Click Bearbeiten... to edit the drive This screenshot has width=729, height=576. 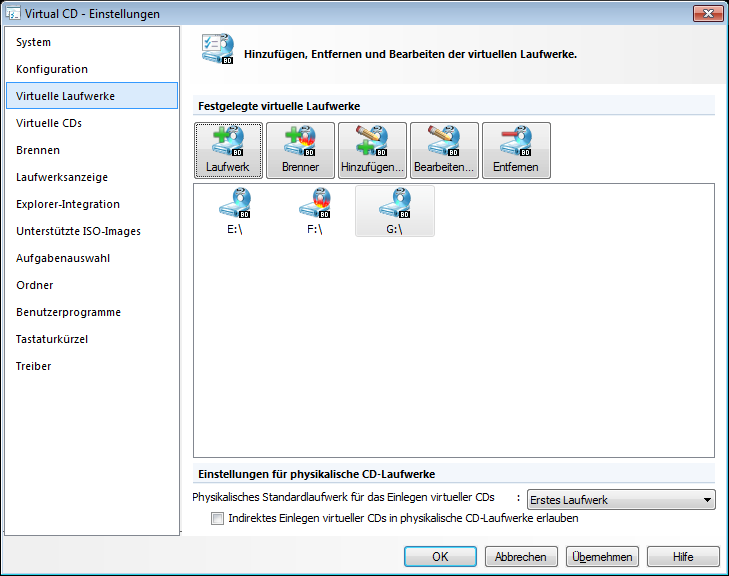[444, 150]
